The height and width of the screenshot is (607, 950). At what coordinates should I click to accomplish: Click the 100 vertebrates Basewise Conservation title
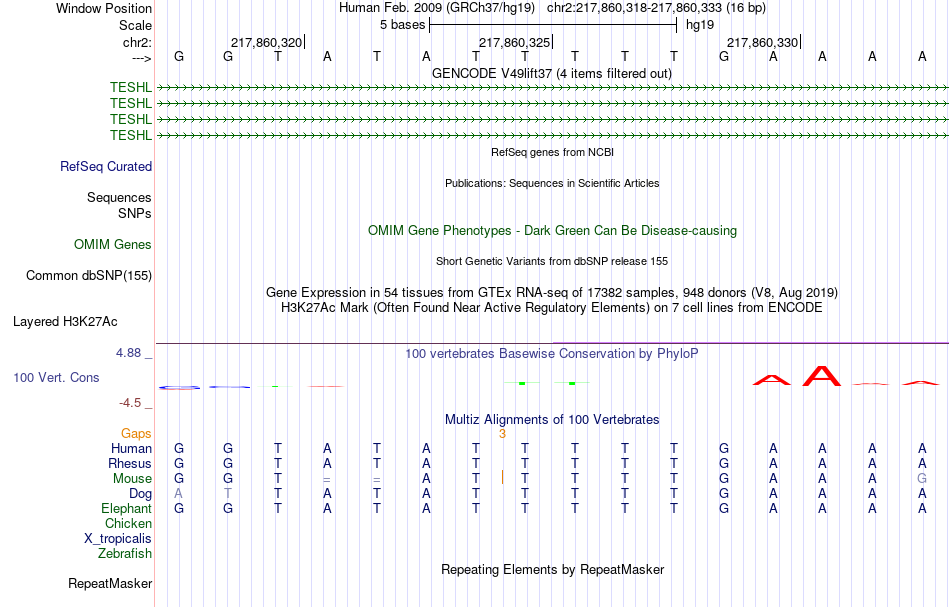pyautogui.click(x=552, y=354)
